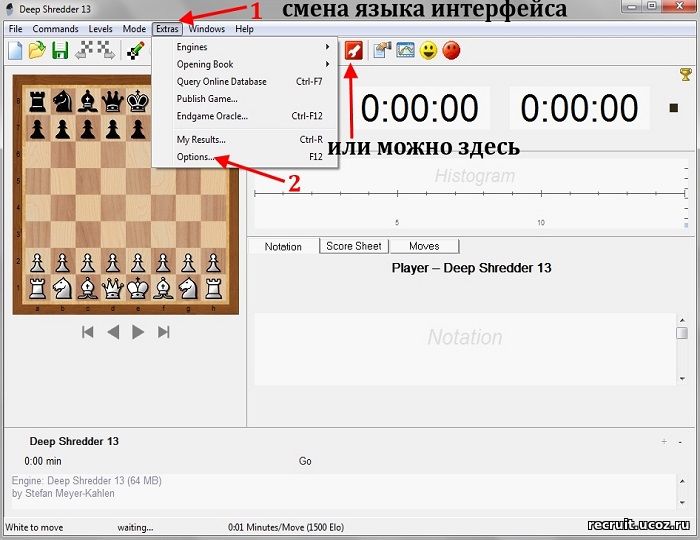
Task: Click the left clock showing 0:00:00
Action: coord(420,108)
